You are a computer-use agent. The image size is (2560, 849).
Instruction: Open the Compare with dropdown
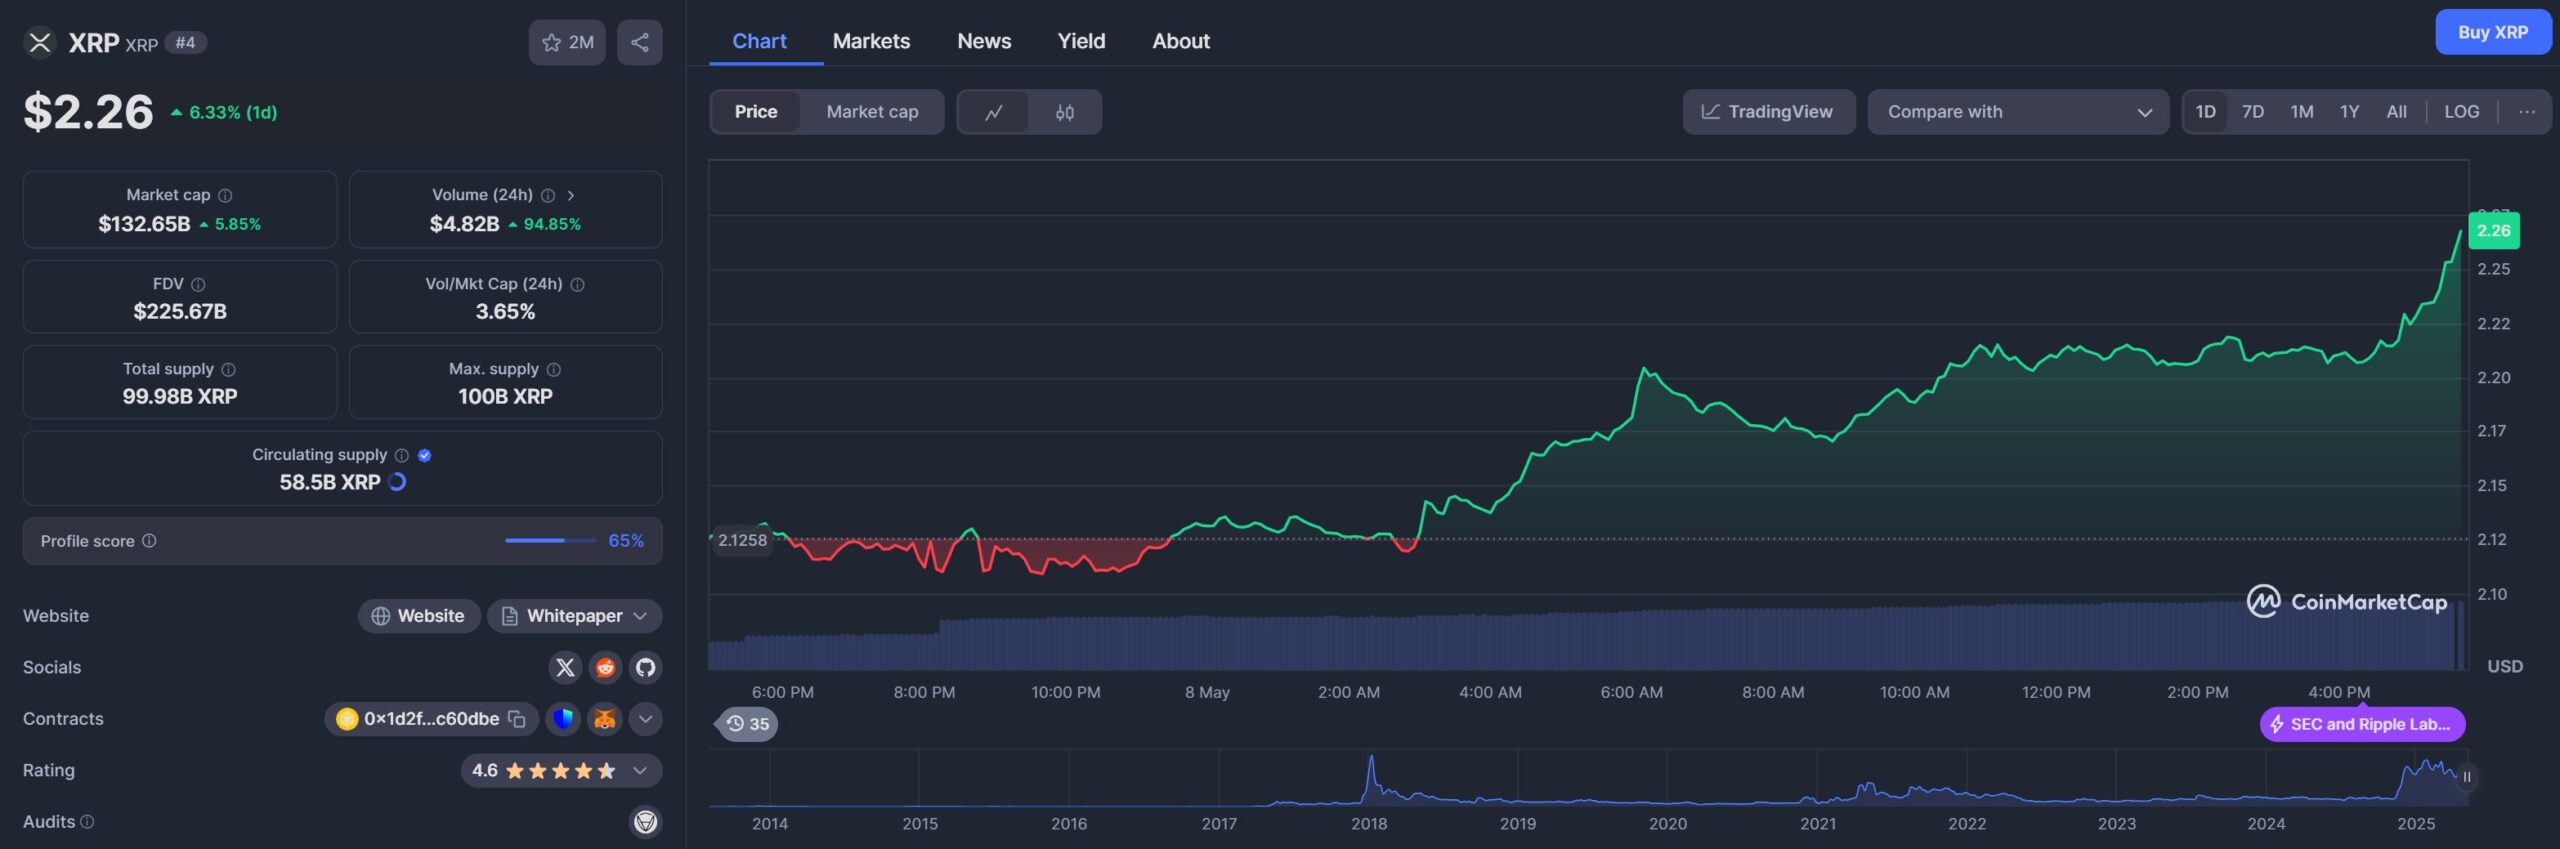click(x=2018, y=112)
